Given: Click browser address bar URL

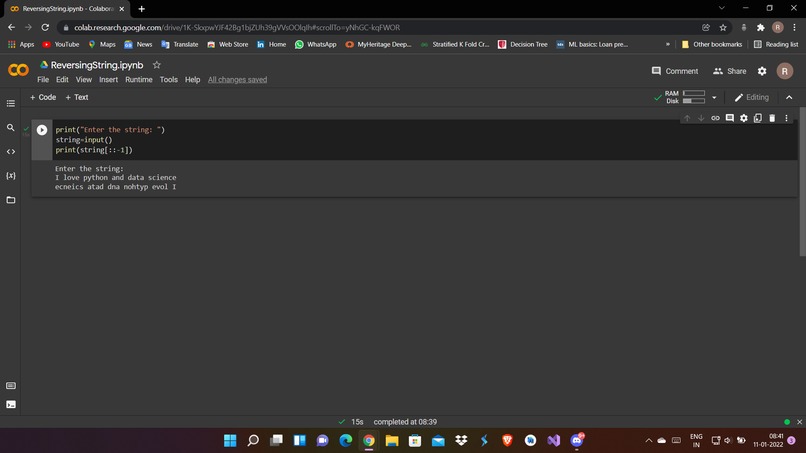Looking at the screenshot, I should coord(237,27).
